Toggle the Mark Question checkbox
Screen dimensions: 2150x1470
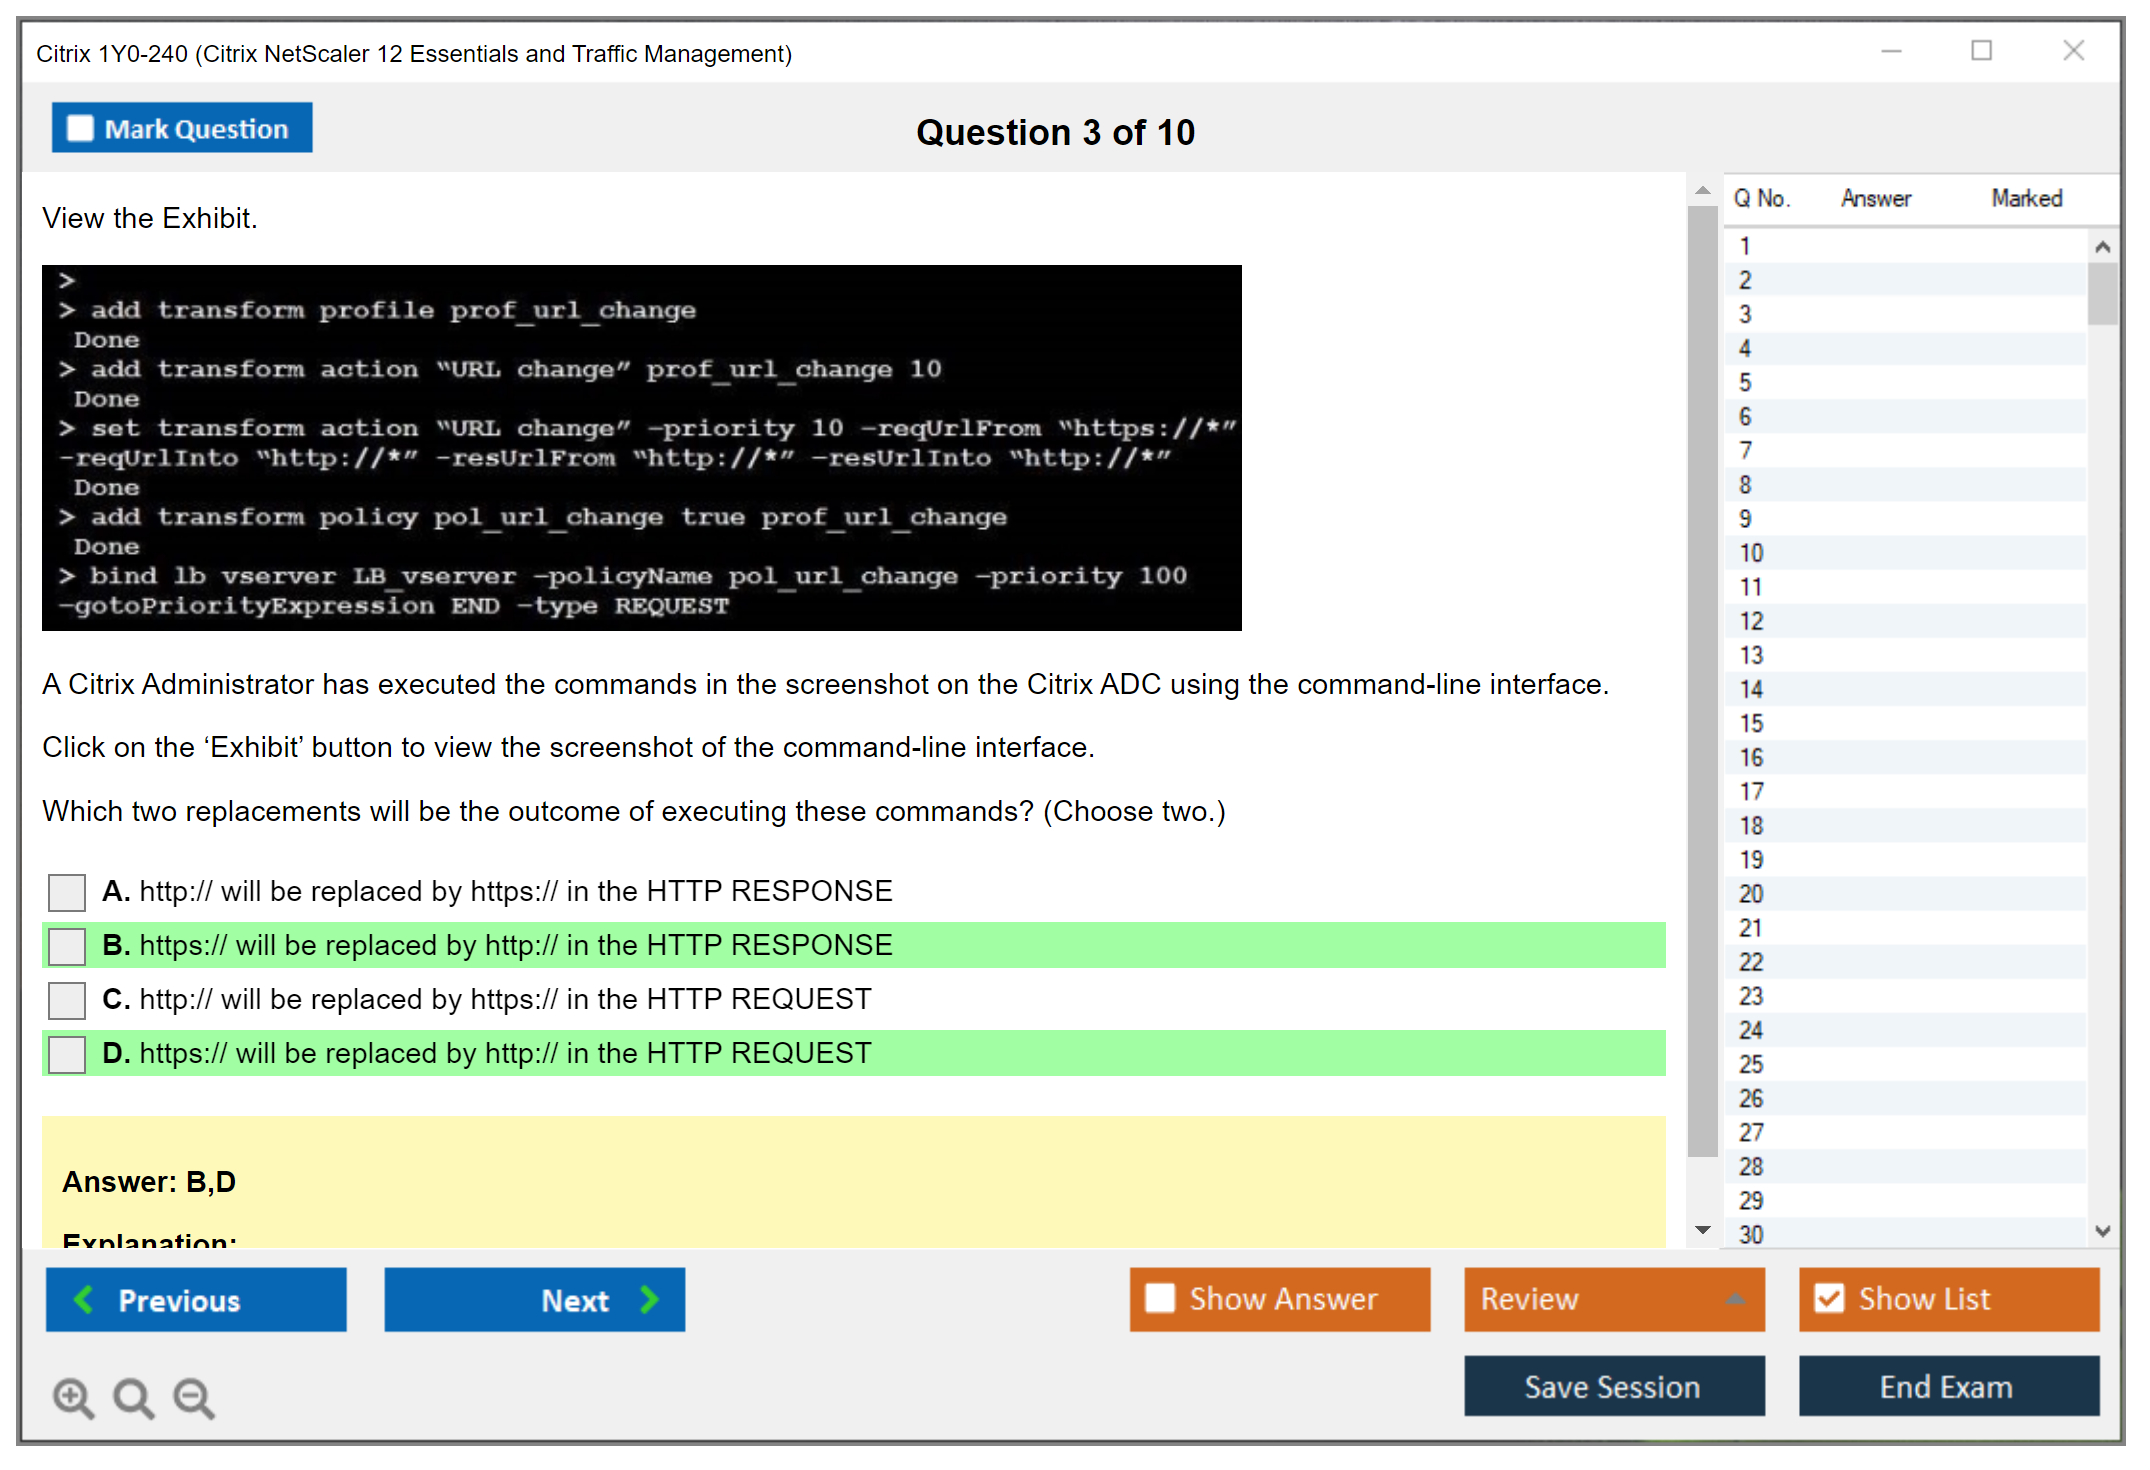80,129
